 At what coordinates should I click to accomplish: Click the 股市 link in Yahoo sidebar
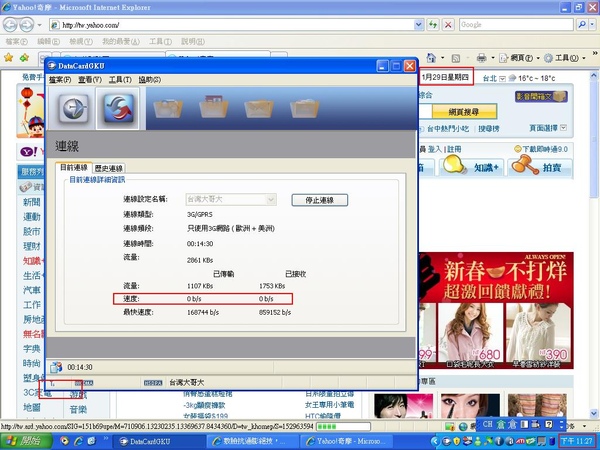point(31,232)
